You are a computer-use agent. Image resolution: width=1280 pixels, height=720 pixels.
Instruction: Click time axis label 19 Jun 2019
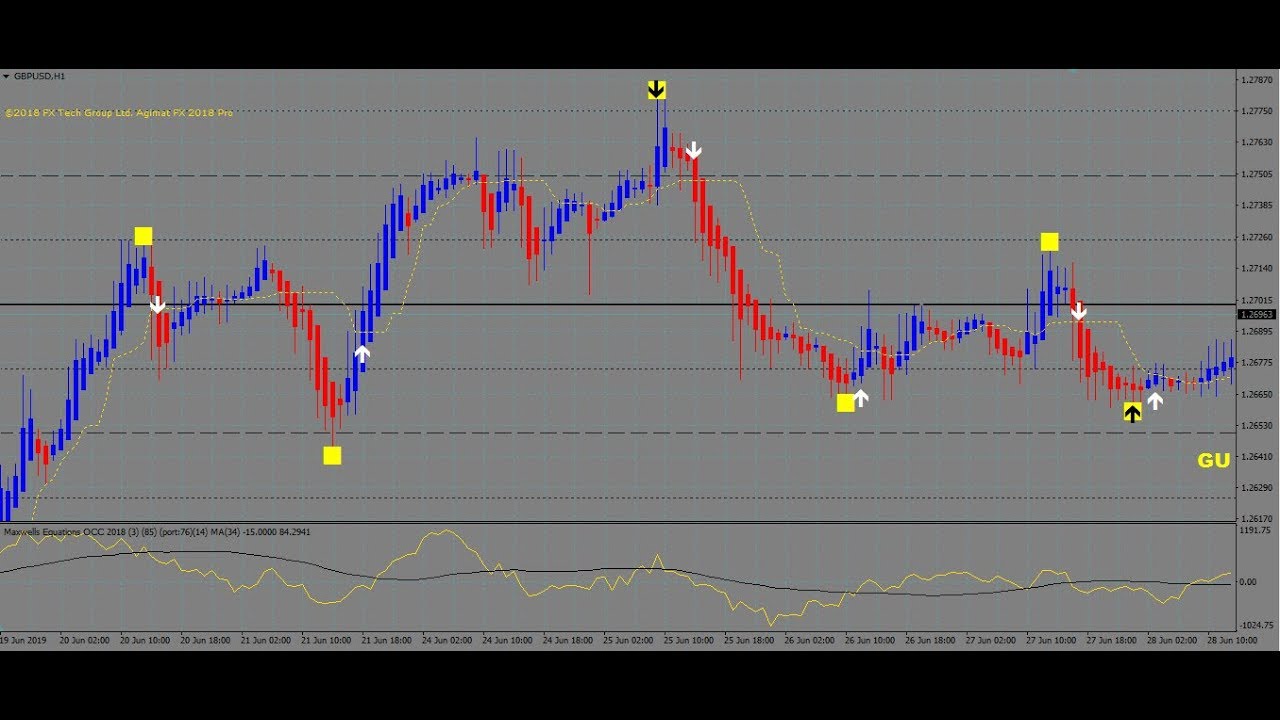point(23,639)
